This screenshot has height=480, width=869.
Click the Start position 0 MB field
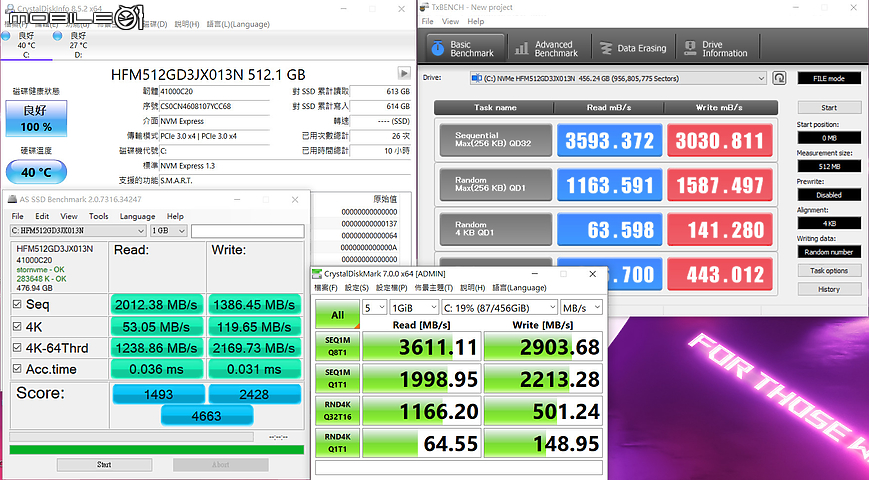click(829, 137)
